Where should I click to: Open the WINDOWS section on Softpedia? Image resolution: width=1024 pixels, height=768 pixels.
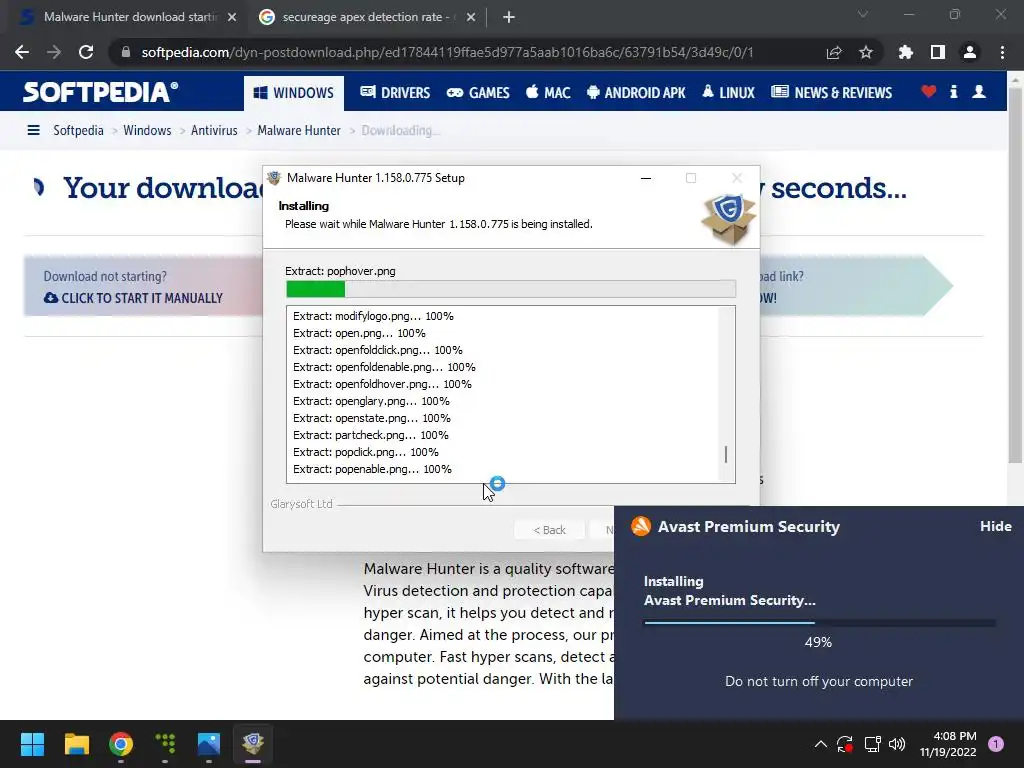point(294,93)
